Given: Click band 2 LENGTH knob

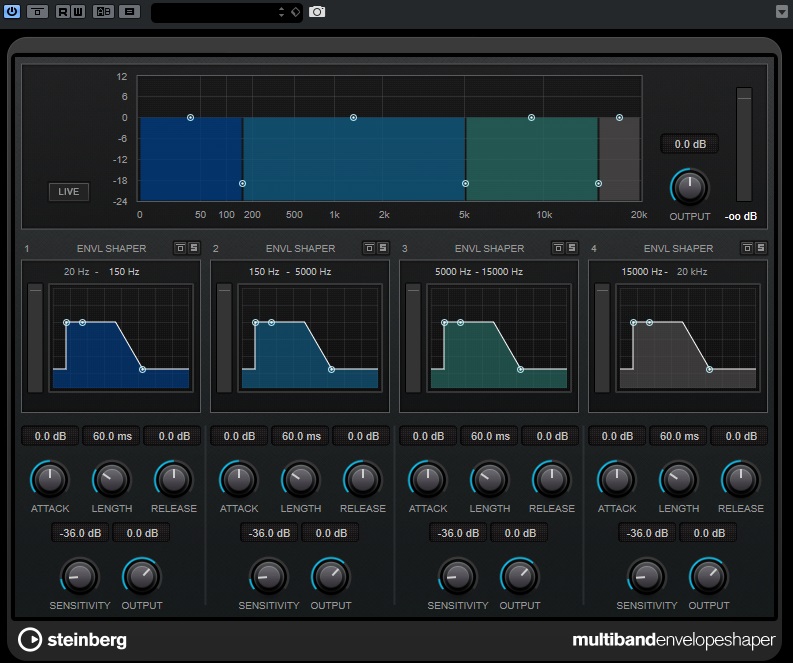Looking at the screenshot, I should (x=301, y=479).
